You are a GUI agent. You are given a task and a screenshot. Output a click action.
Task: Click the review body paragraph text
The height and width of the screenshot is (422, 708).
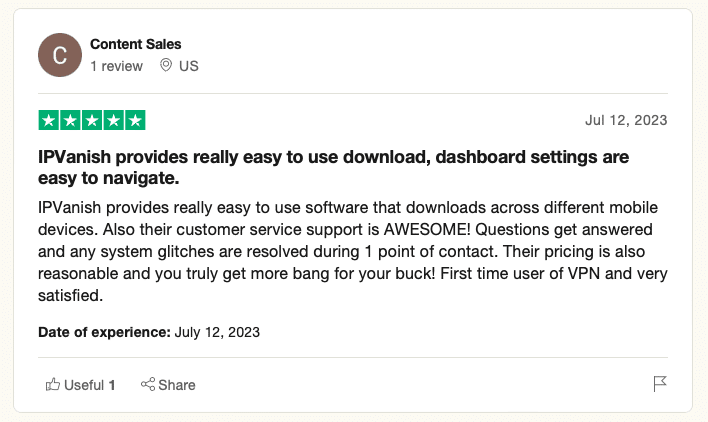pos(353,251)
